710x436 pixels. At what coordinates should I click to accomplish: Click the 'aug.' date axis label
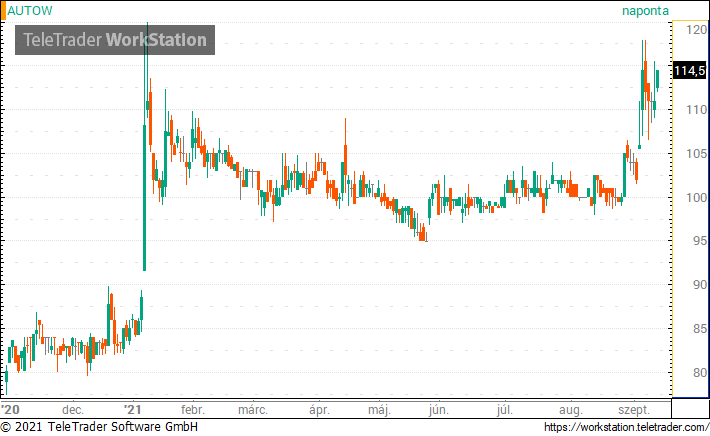[x=571, y=410]
